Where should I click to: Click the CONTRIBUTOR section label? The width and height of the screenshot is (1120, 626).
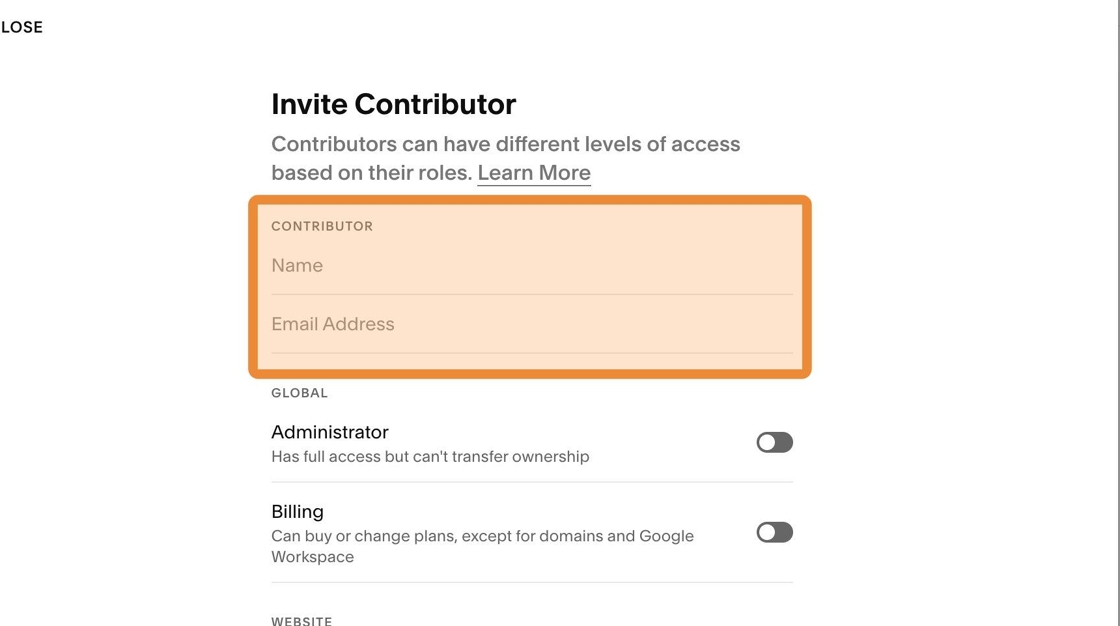(322, 226)
